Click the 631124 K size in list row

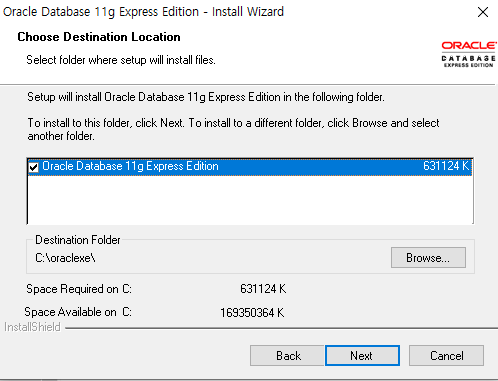click(446, 166)
